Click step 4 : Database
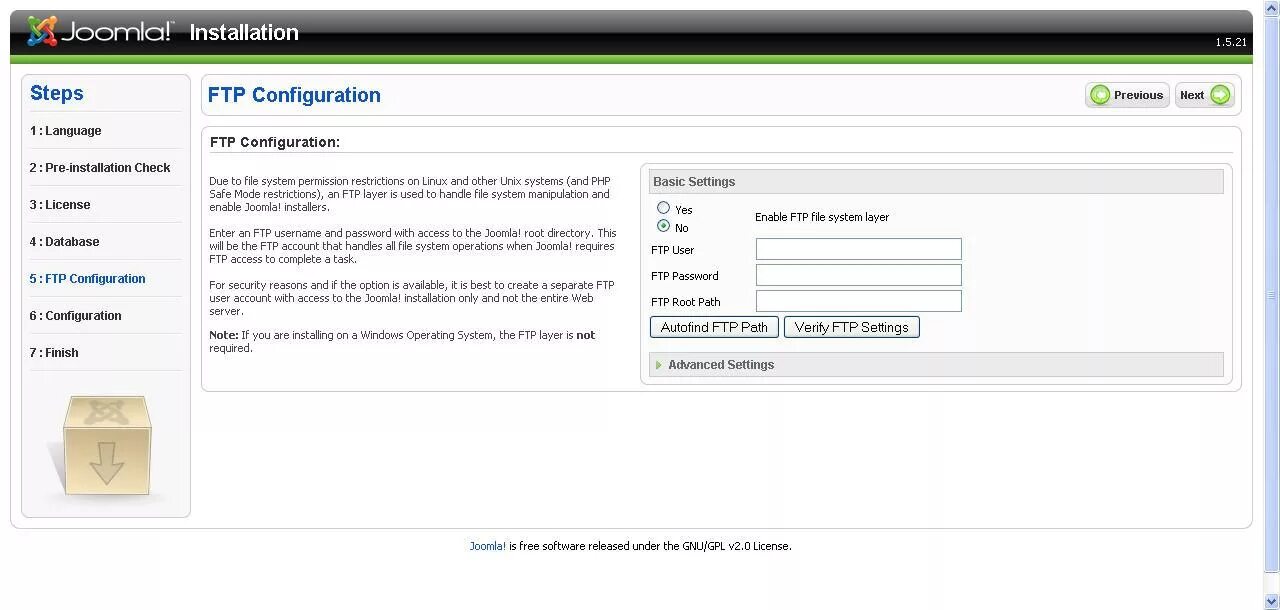 click(x=65, y=242)
